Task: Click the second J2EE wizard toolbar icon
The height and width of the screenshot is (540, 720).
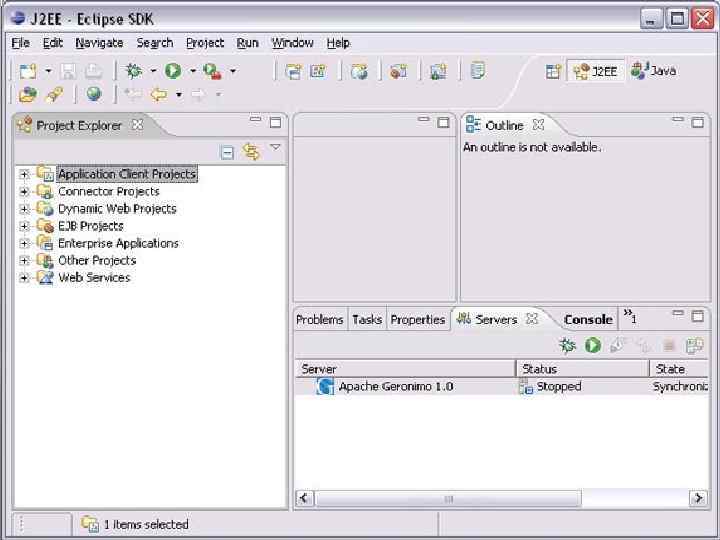Action: tap(318, 71)
